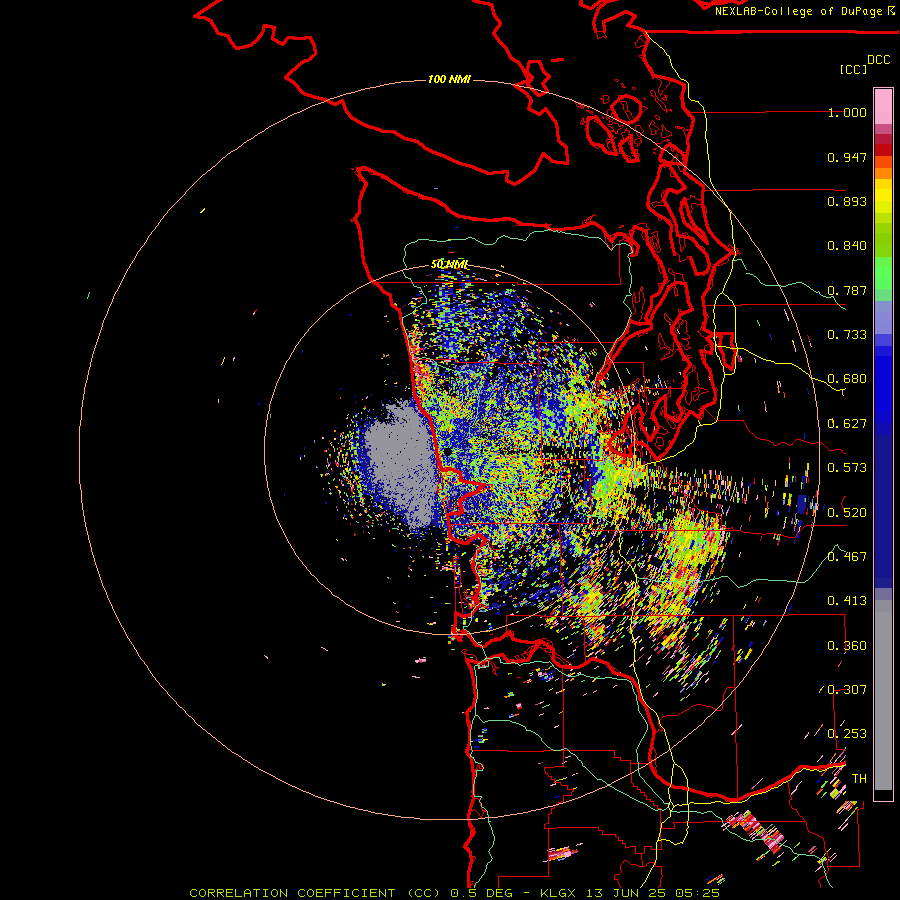This screenshot has height=900, width=900.
Task: Click the Correlation Coefficient KLGX caption
Action: click(454, 893)
